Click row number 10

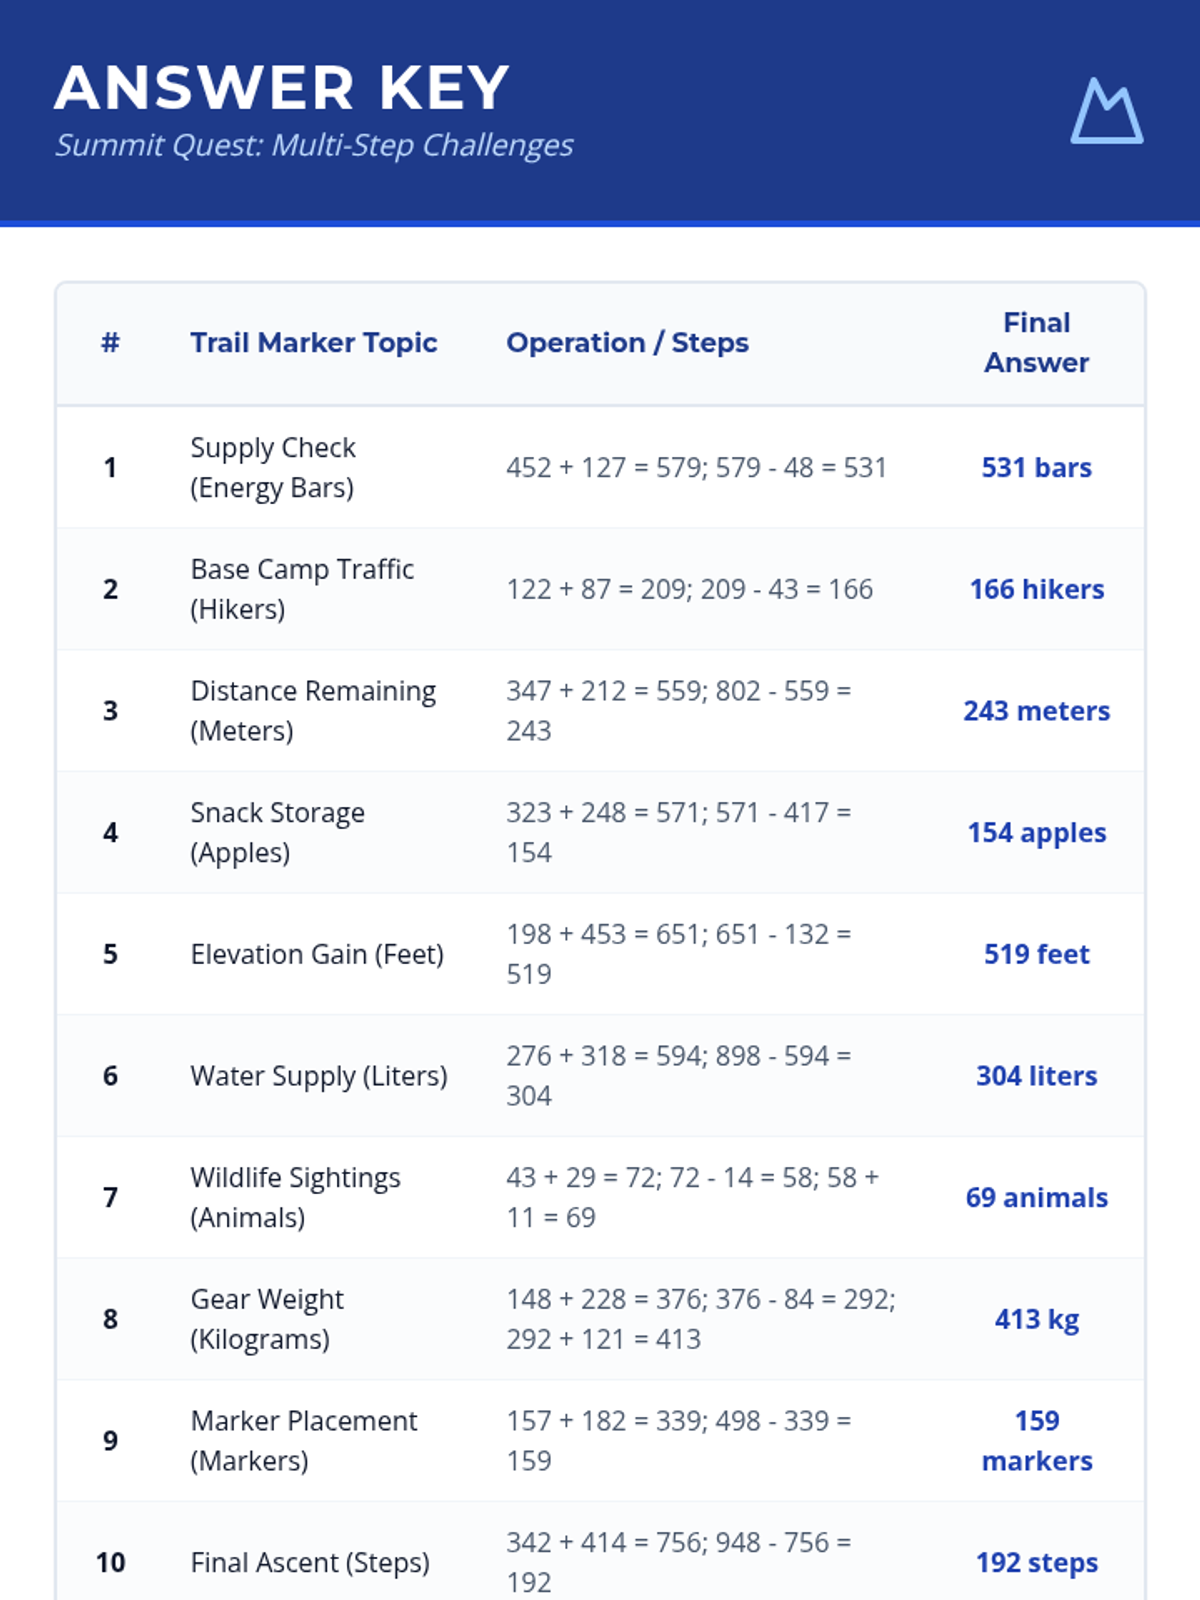point(110,1563)
